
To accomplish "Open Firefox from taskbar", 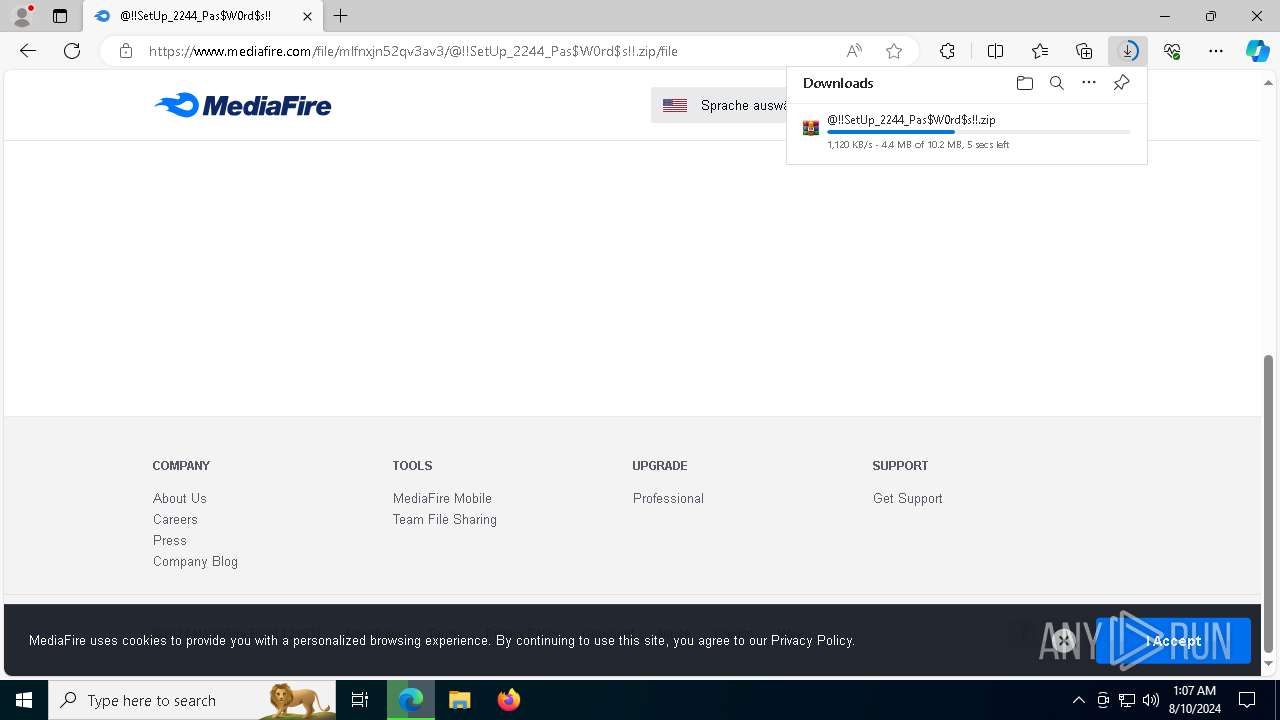I will pyautogui.click(x=509, y=700).
